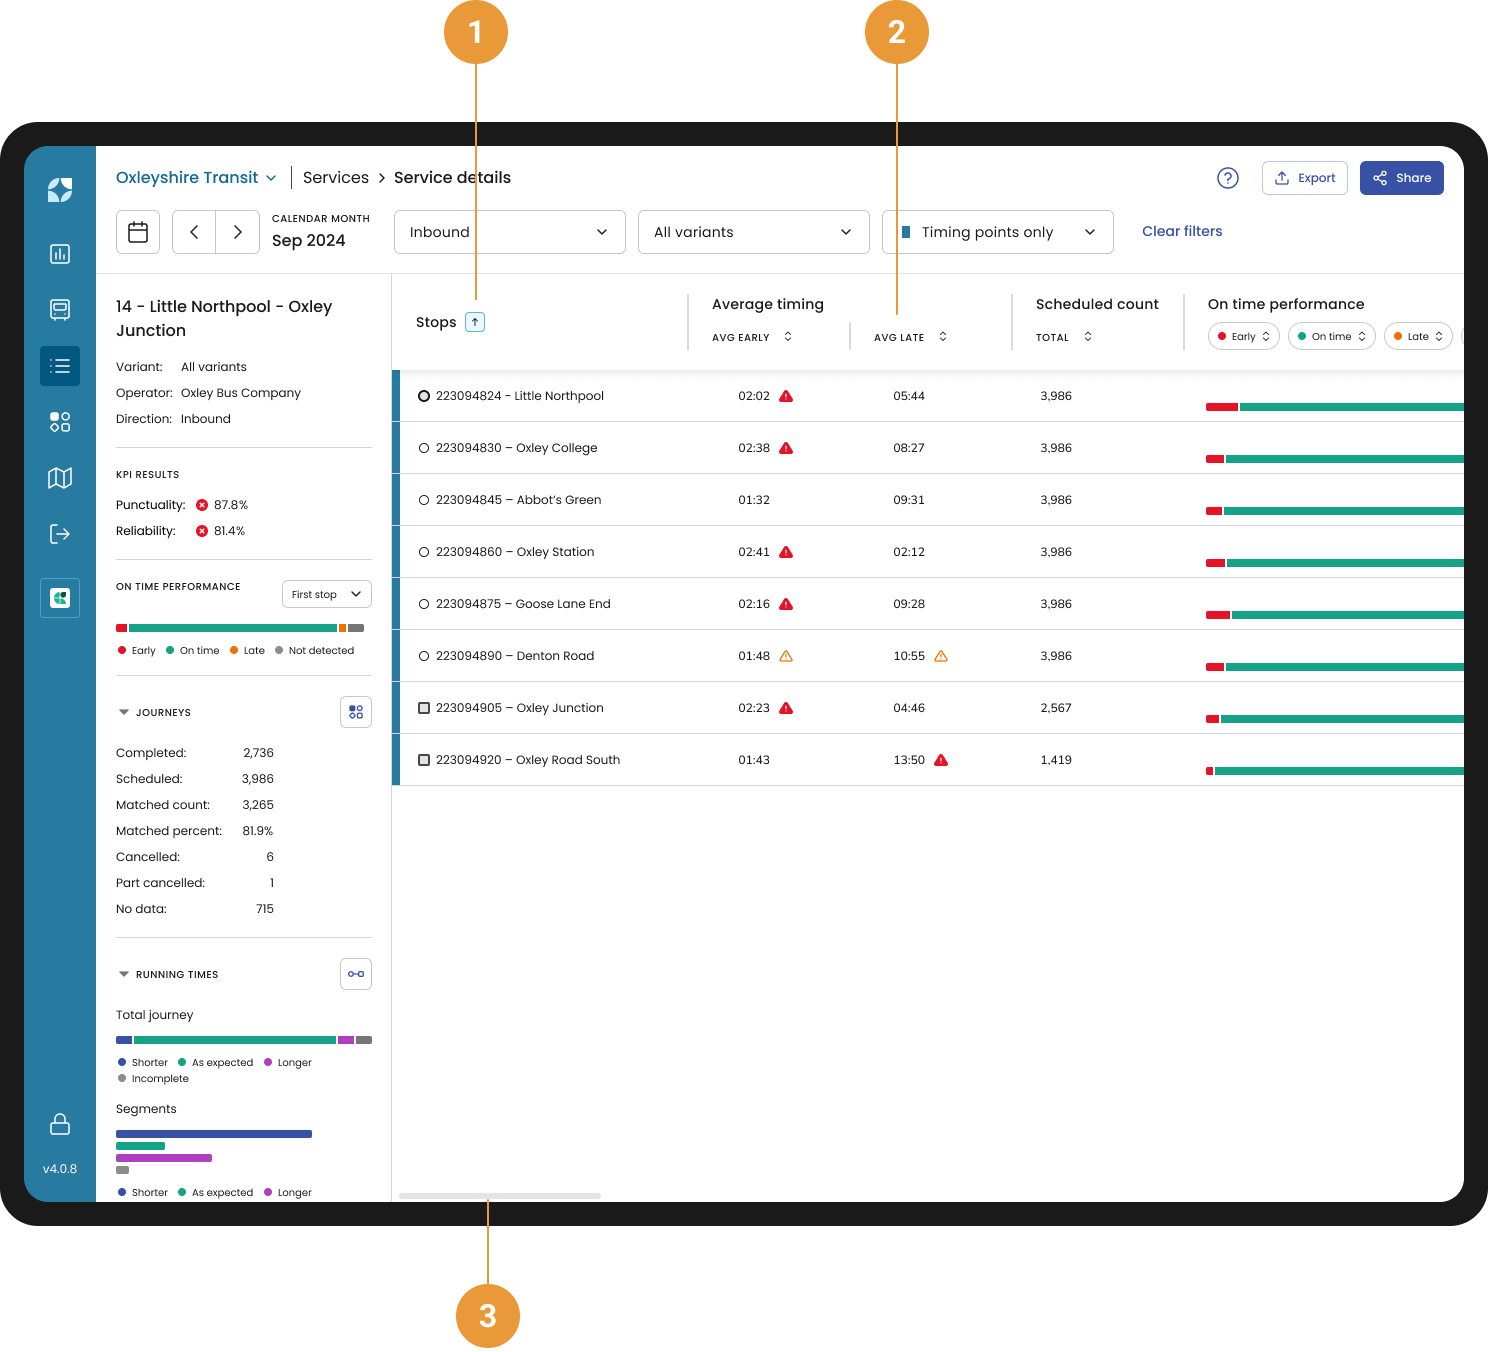1488x1352 pixels.
Task: Click early warning icon for Little Northpool
Action: [786, 396]
